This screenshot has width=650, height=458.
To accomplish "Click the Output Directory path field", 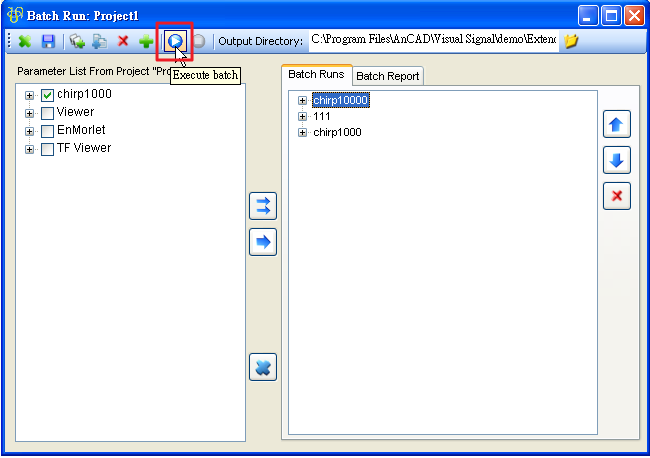I will click(x=432, y=41).
